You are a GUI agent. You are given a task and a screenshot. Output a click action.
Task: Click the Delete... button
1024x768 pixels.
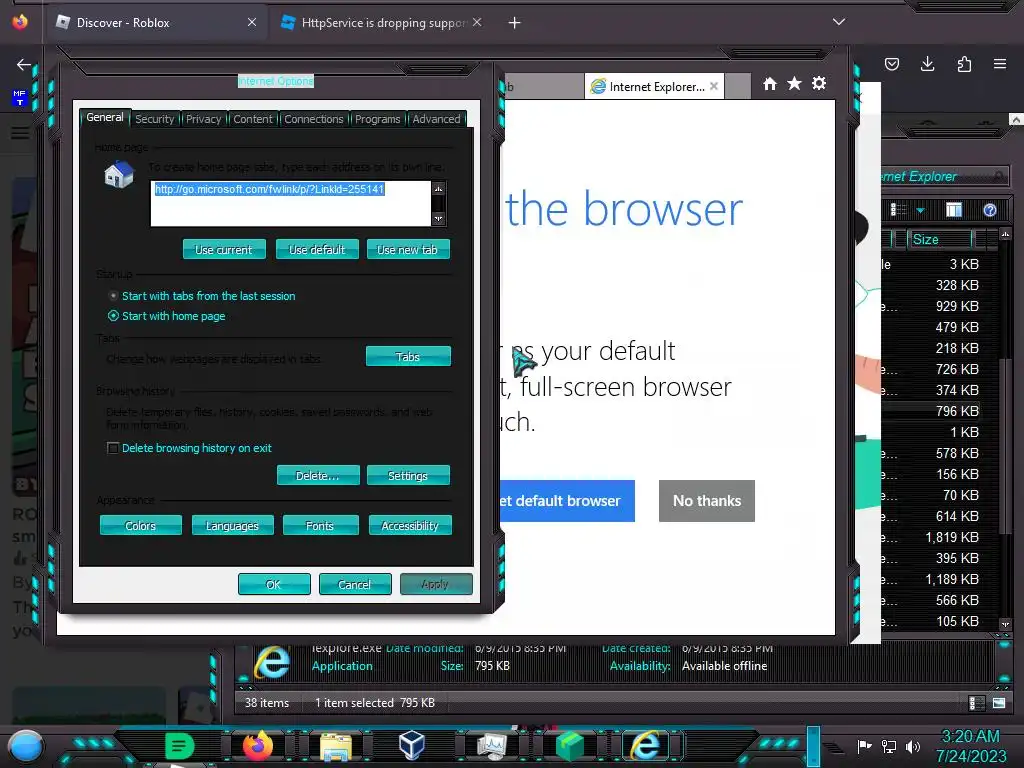pos(318,475)
